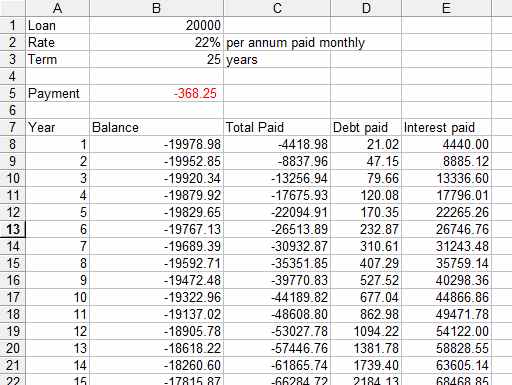
Task: Select row 1 header
Action: pos(13,25)
